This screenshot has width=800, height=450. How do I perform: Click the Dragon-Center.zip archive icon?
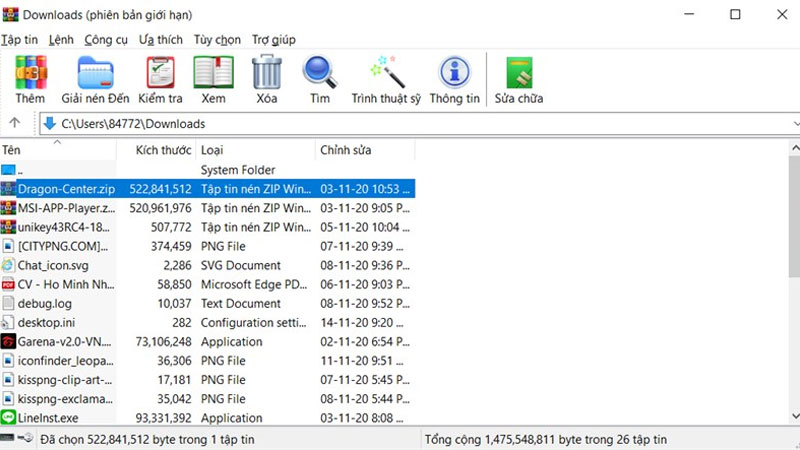click(8, 189)
